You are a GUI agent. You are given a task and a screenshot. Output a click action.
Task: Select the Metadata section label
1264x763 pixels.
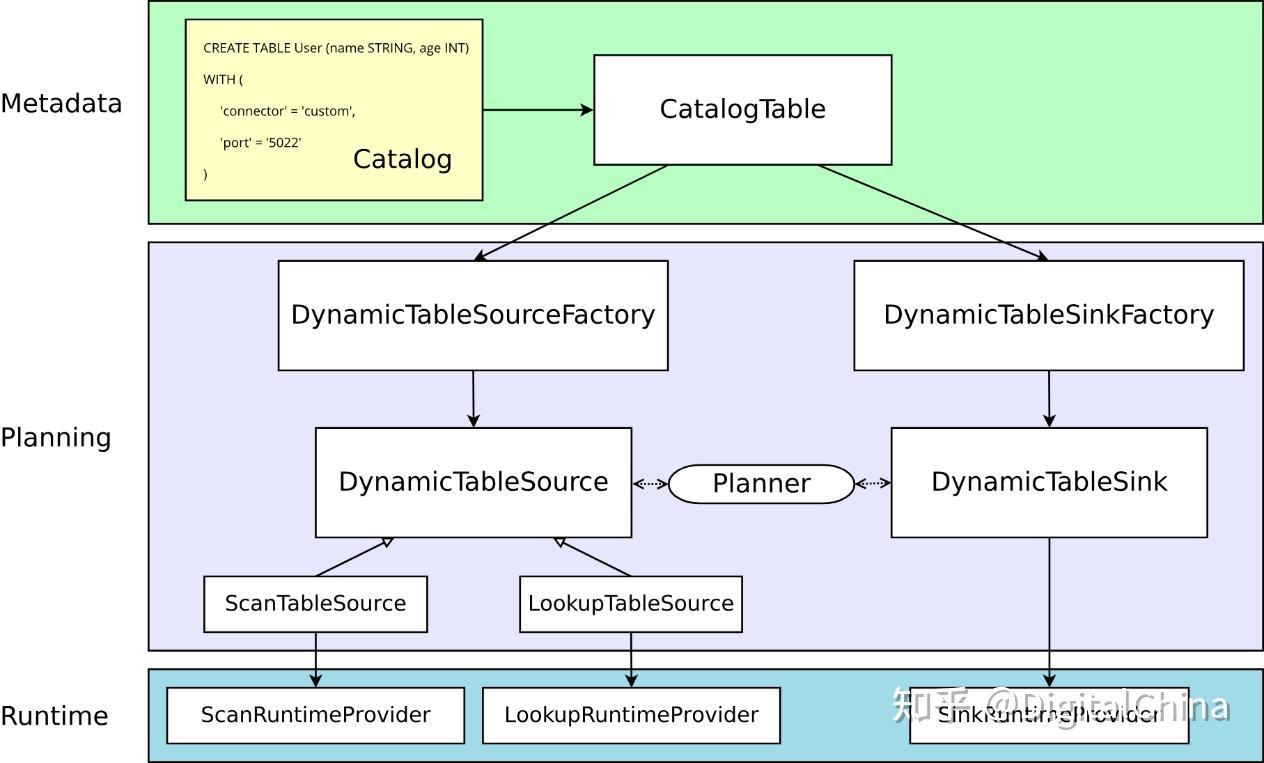(62, 102)
